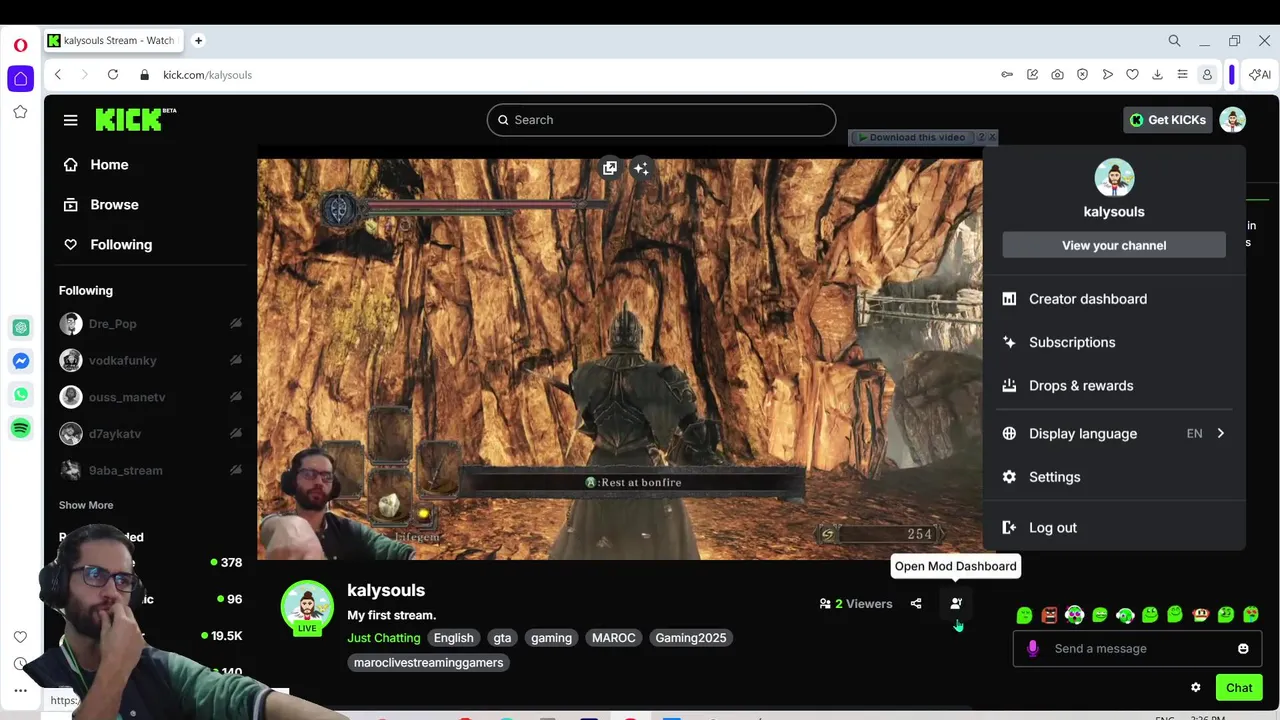Open Messenger from the Opera sidebar

(x=20, y=361)
